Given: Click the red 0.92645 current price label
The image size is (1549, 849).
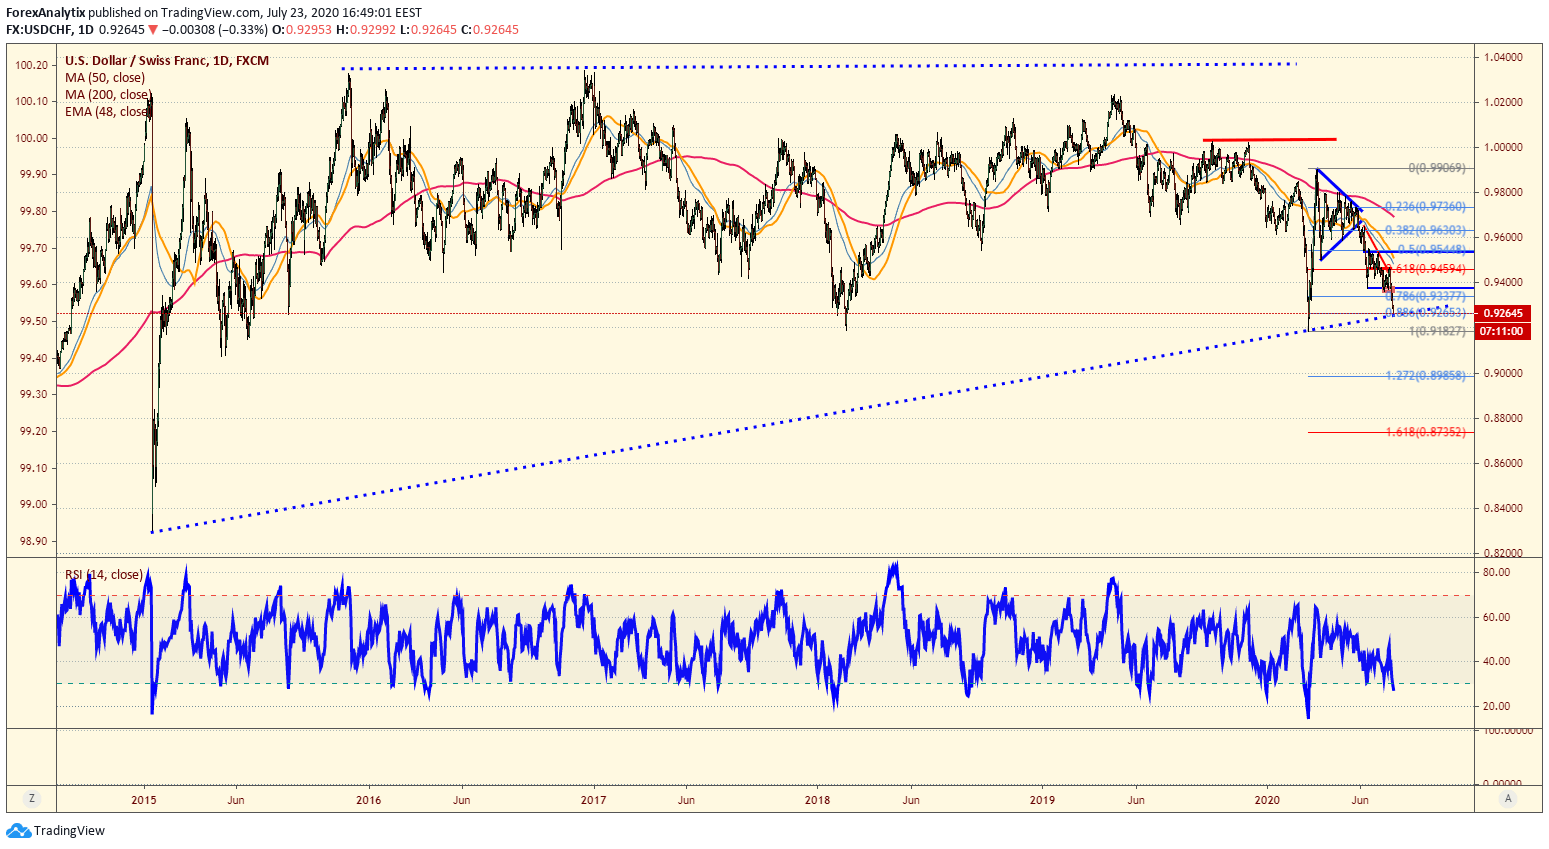Looking at the screenshot, I should (x=1503, y=313).
